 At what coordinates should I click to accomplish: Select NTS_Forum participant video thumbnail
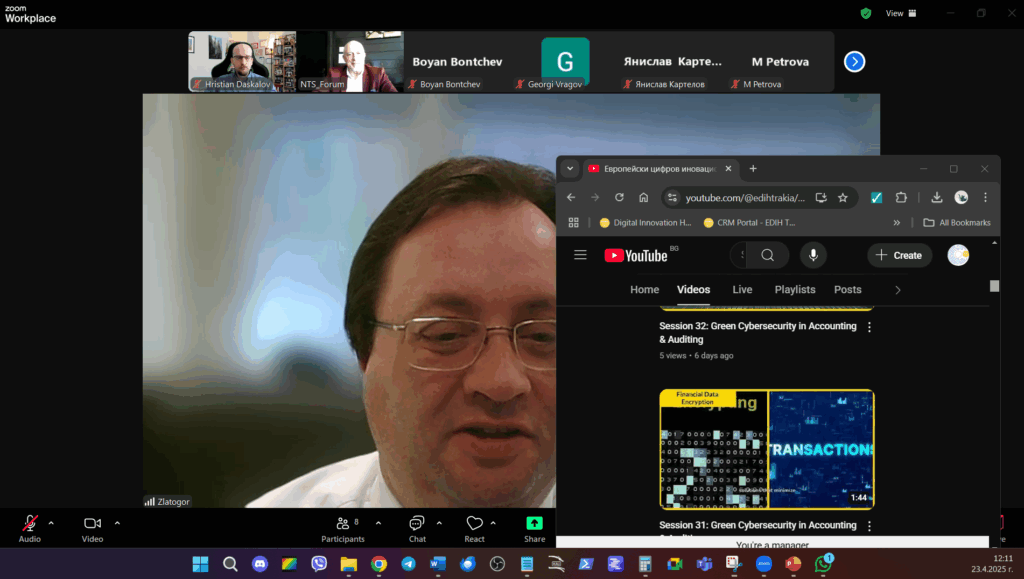coord(350,61)
